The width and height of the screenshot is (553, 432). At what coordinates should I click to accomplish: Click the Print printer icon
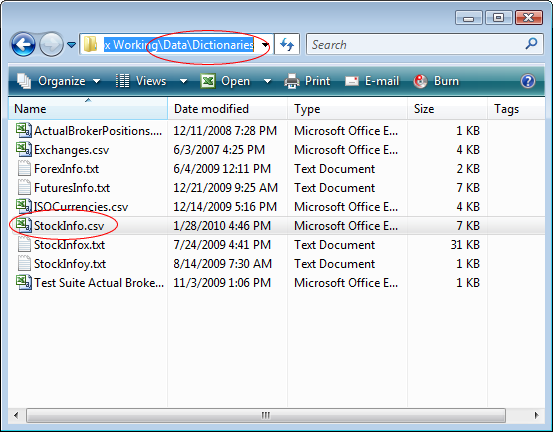coord(292,81)
